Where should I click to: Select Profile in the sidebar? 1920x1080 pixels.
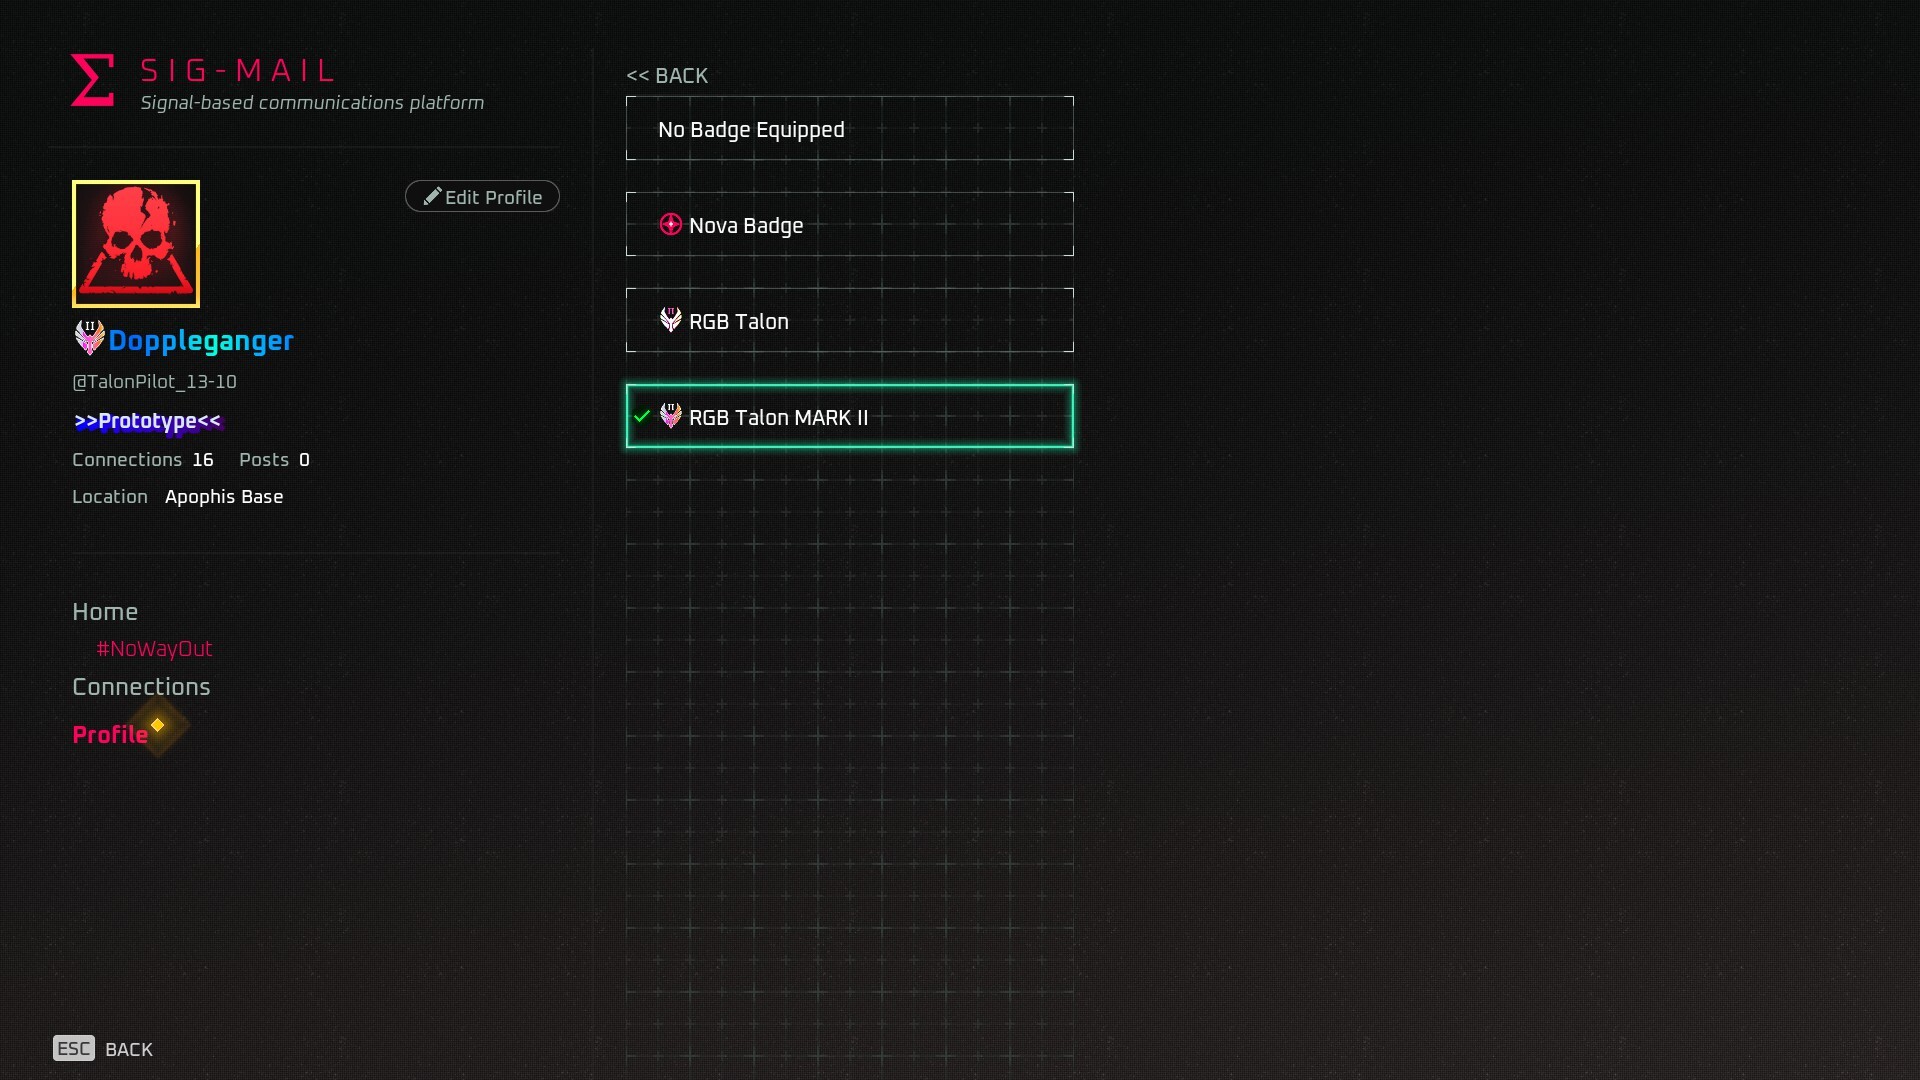[x=110, y=734]
